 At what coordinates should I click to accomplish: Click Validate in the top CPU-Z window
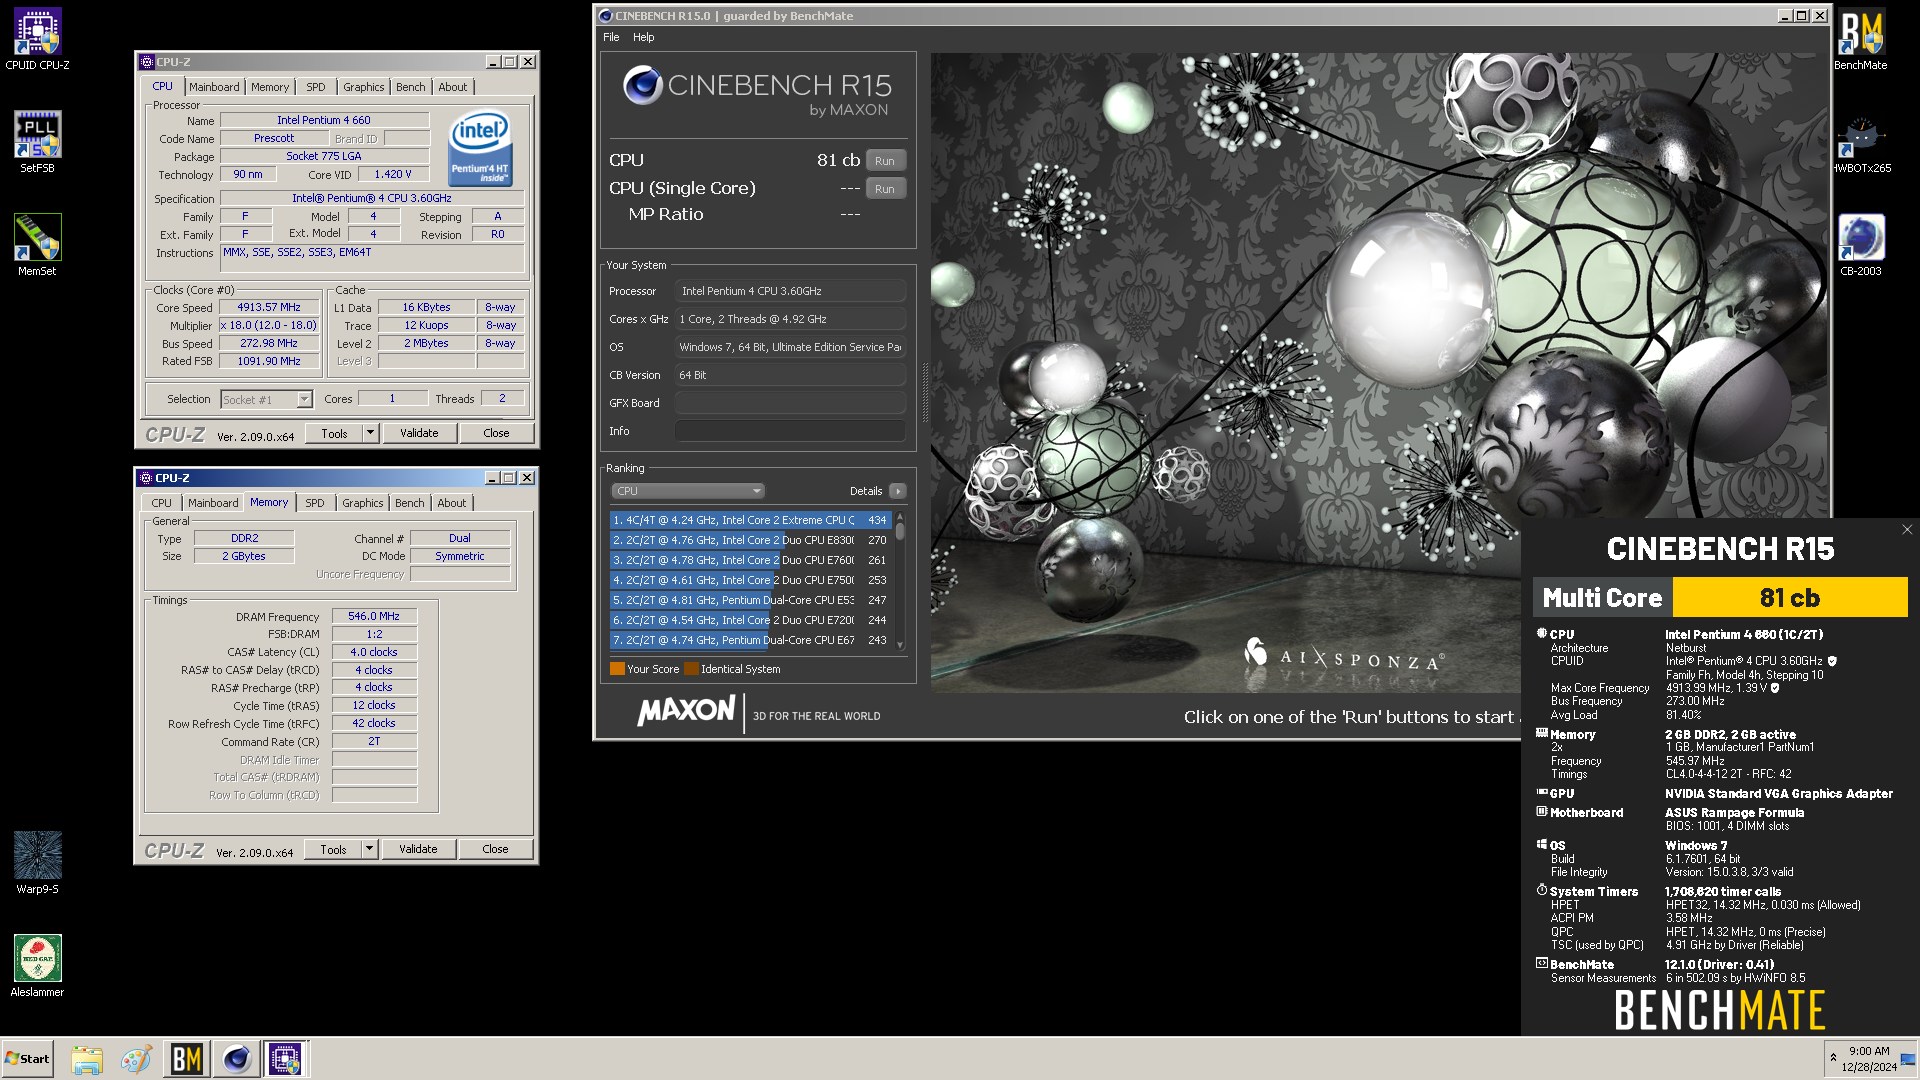pyautogui.click(x=419, y=434)
